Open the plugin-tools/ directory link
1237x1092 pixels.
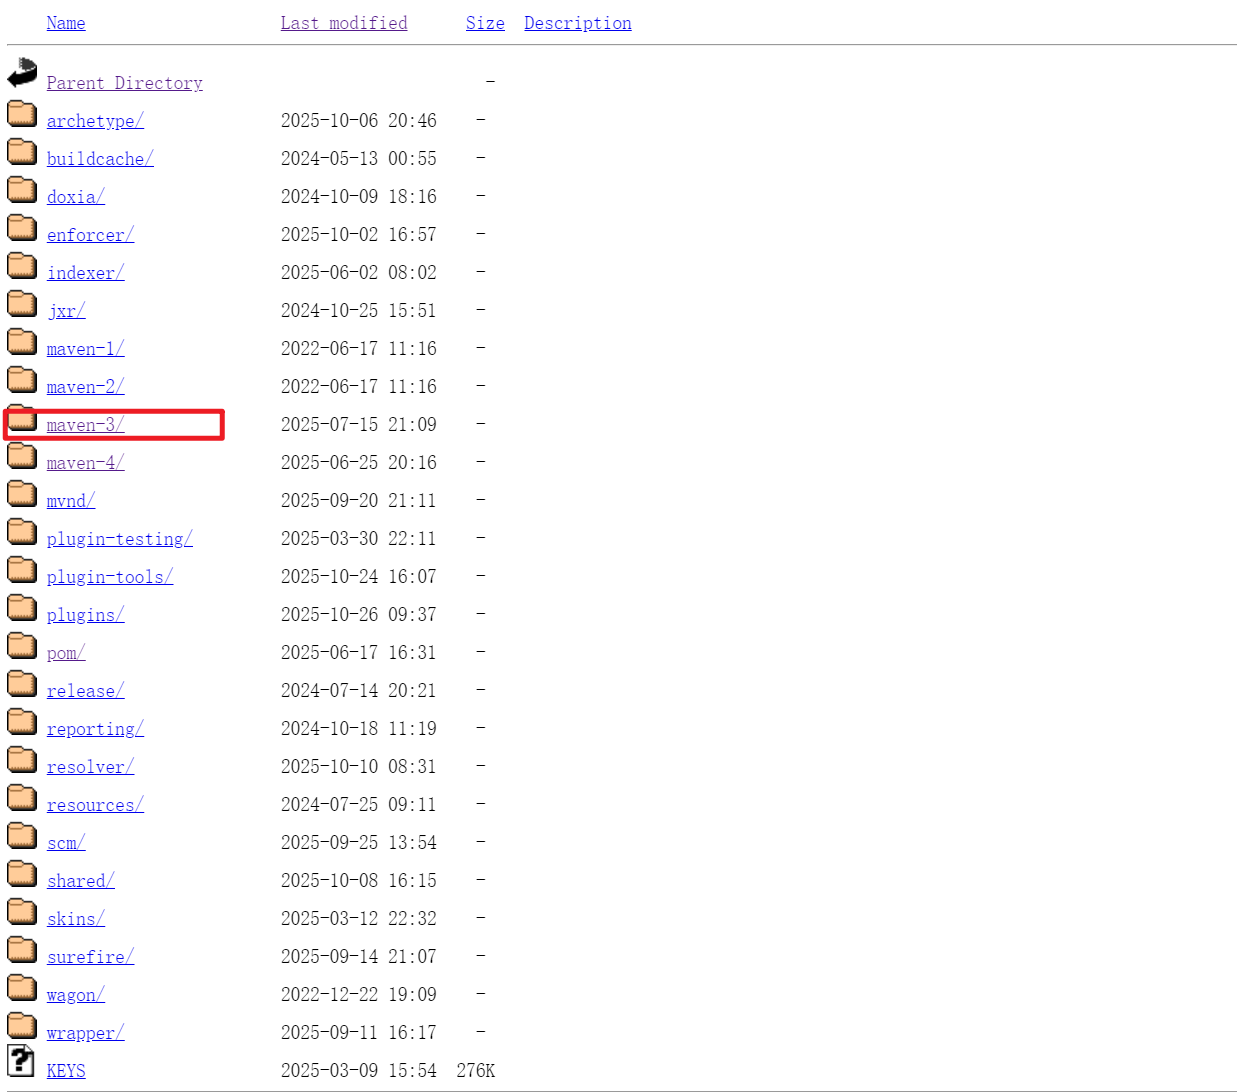(x=110, y=577)
